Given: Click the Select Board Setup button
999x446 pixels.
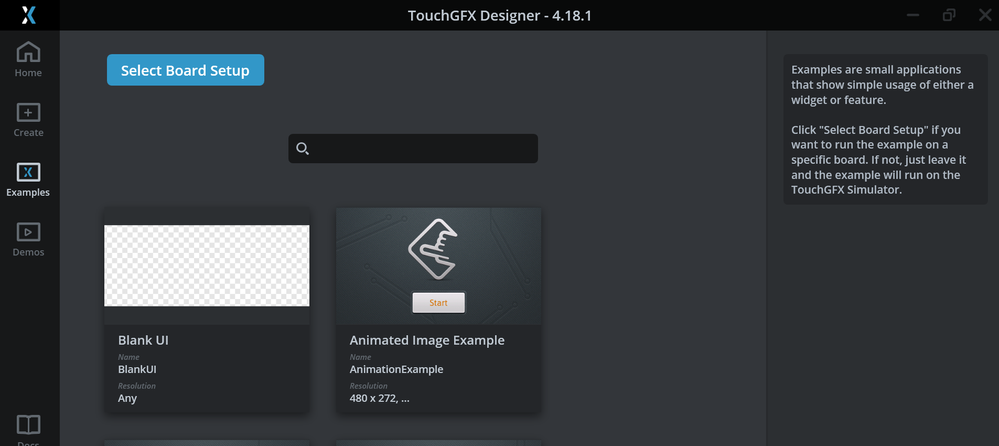Looking at the screenshot, I should pyautogui.click(x=185, y=70).
